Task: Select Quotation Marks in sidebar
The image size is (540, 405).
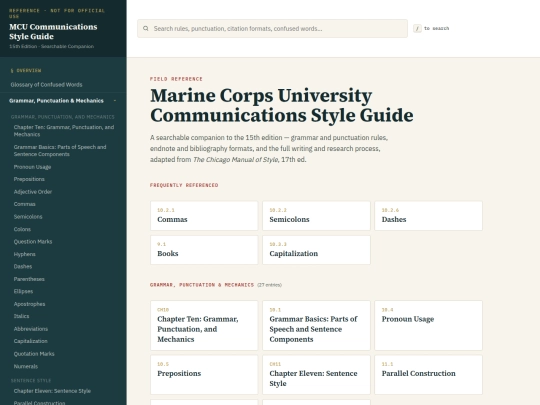Action: 34,354
